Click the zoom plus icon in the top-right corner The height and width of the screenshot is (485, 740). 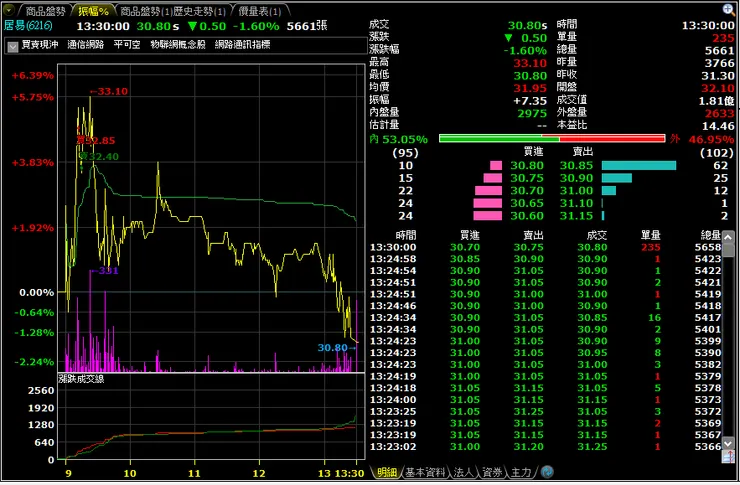click(x=728, y=9)
